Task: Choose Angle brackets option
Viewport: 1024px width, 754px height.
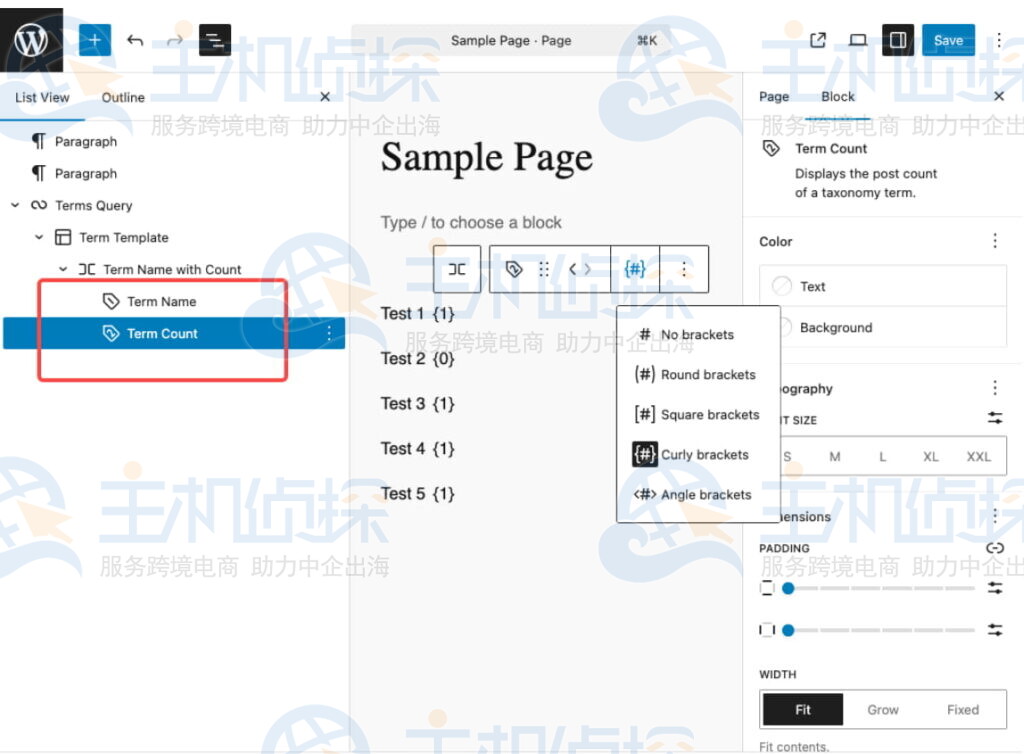Action: click(x=698, y=495)
